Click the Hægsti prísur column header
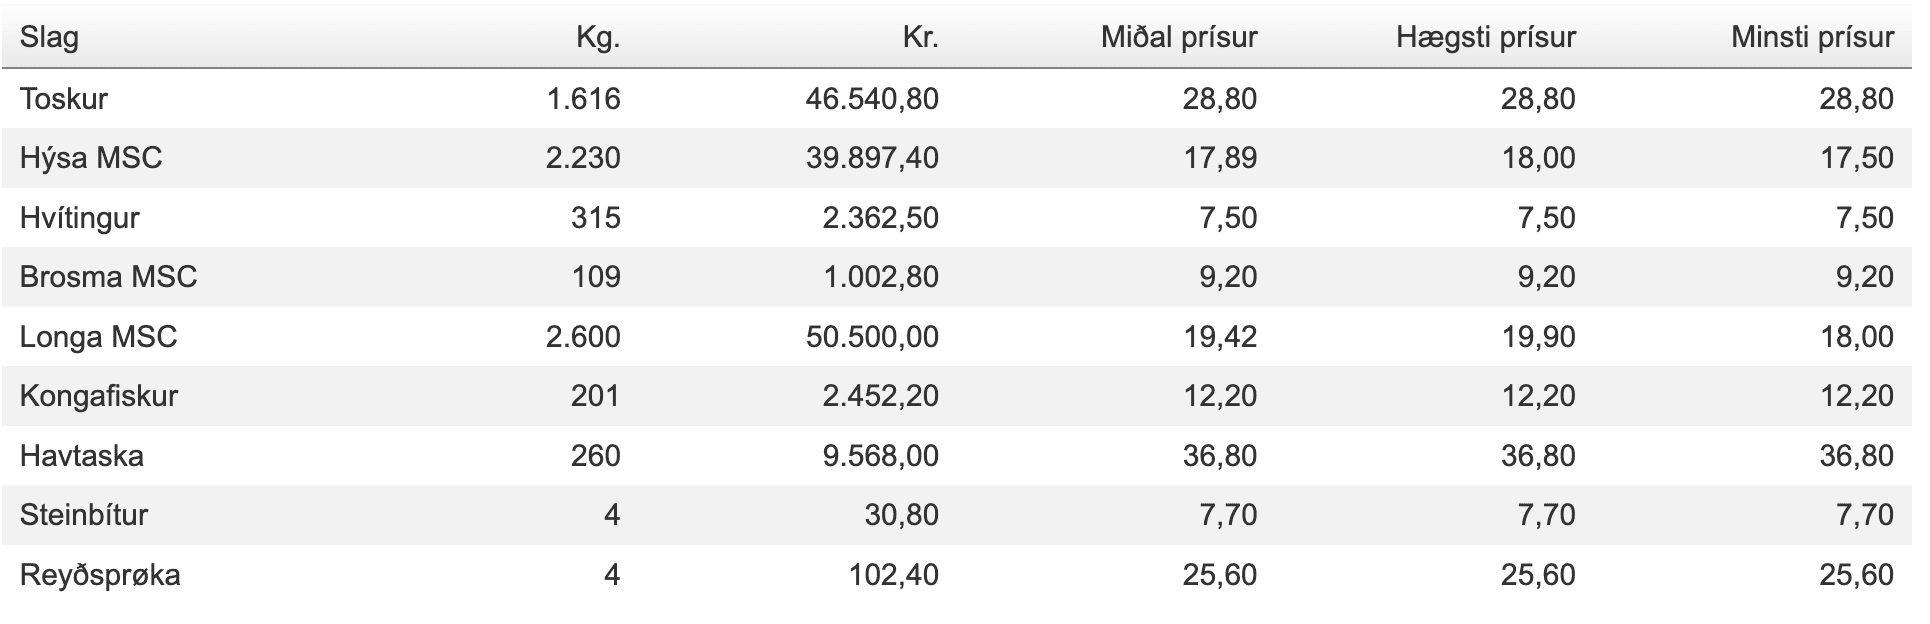1930x624 pixels. pyautogui.click(x=1486, y=38)
